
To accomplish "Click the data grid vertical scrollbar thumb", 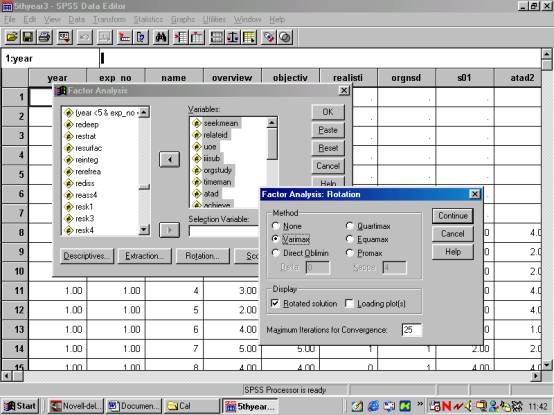I will pyautogui.click(x=547, y=66).
